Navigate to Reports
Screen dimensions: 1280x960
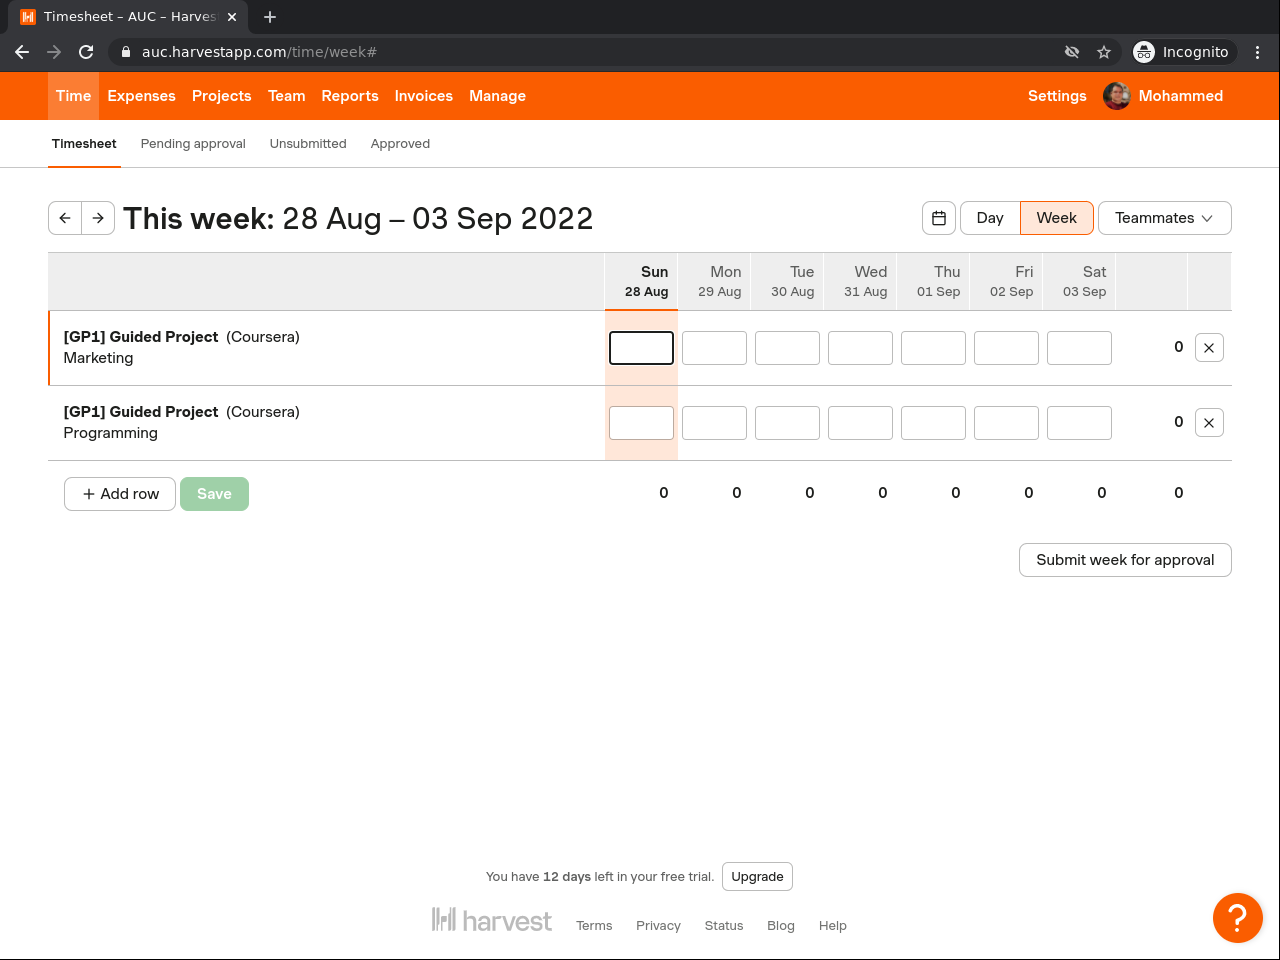tap(350, 96)
